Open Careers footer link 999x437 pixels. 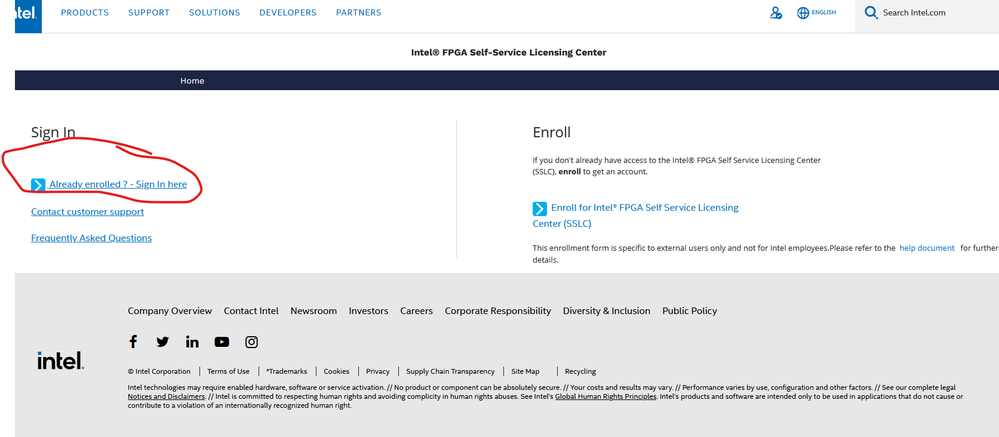coord(417,311)
